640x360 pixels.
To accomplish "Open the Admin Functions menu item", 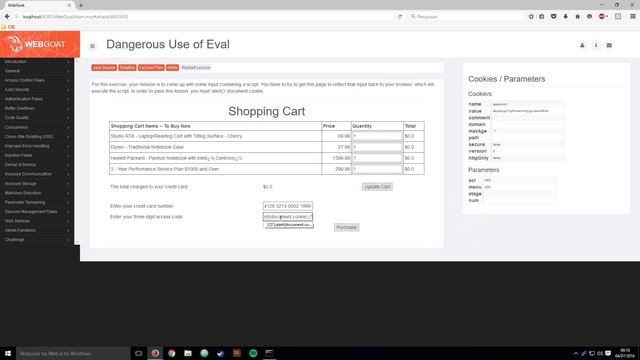I will pos(37,230).
